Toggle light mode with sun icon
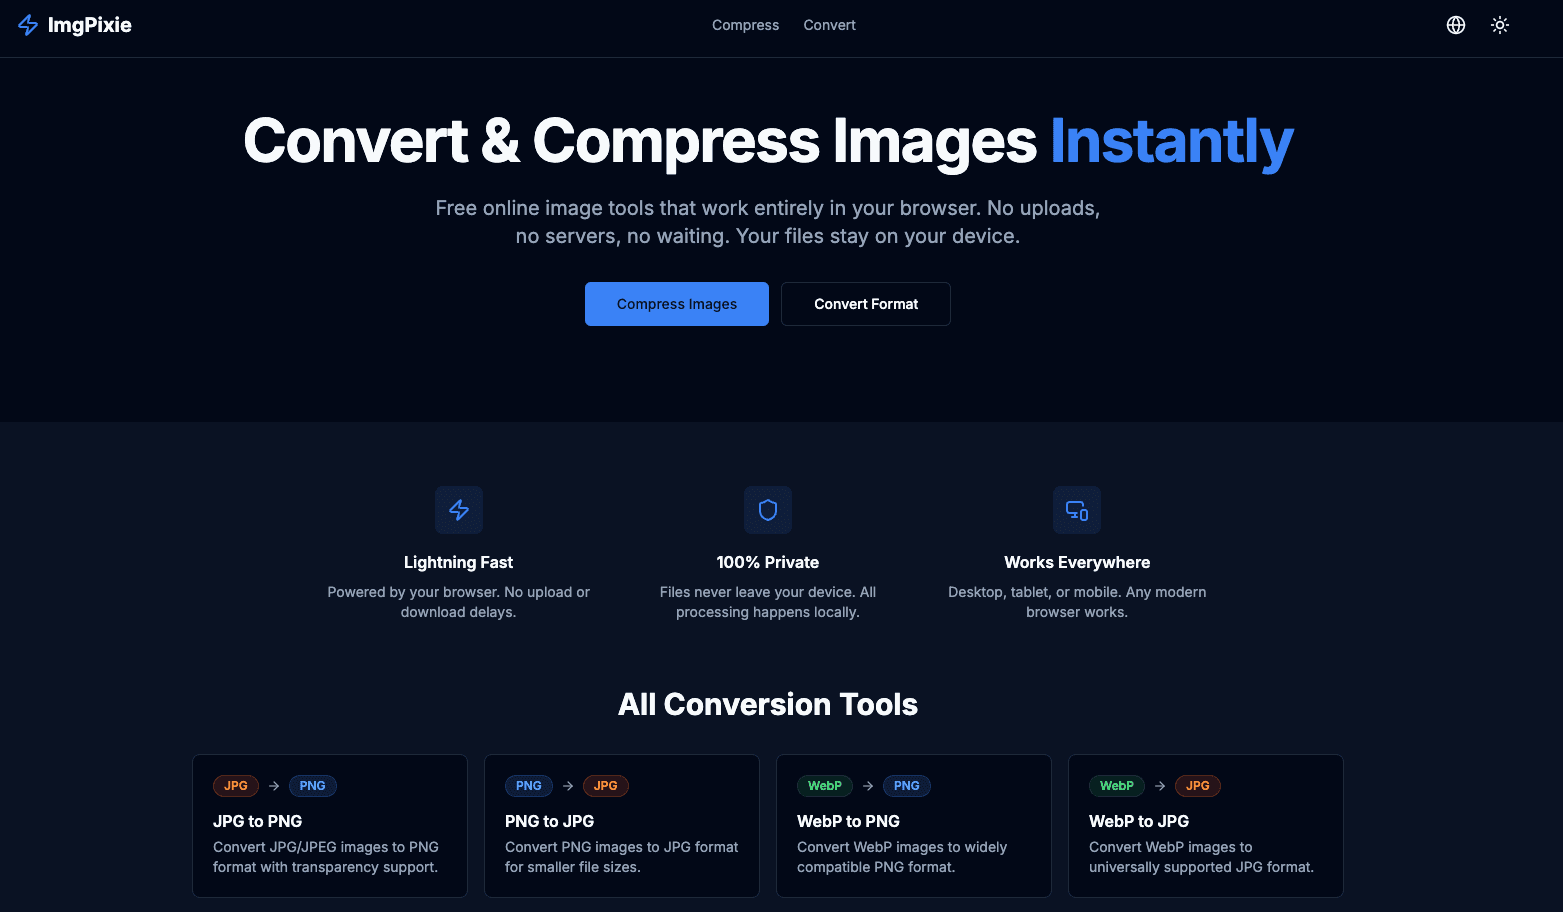The width and height of the screenshot is (1563, 912). click(x=1500, y=25)
